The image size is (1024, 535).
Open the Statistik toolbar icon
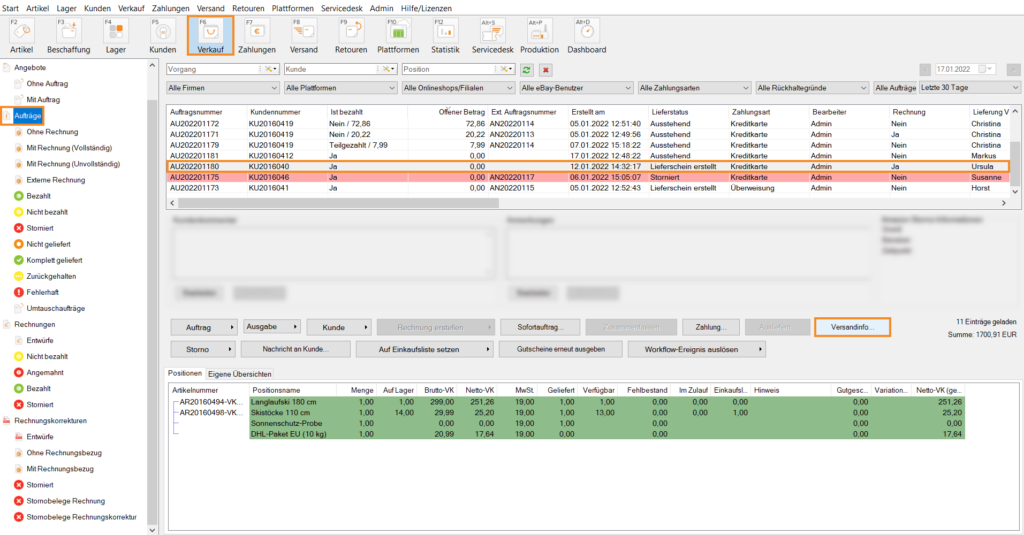click(445, 35)
